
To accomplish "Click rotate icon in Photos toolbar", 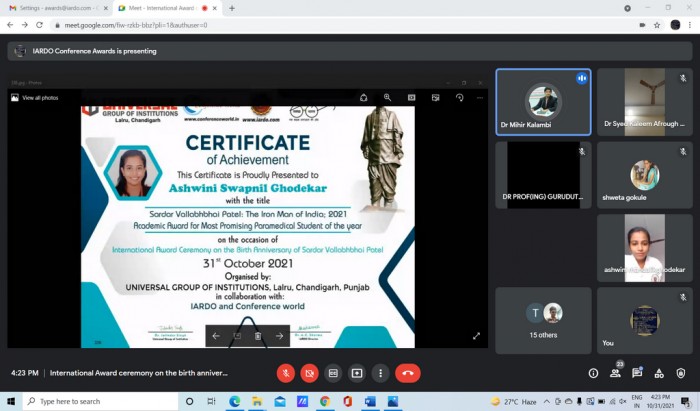I will tap(459, 97).
